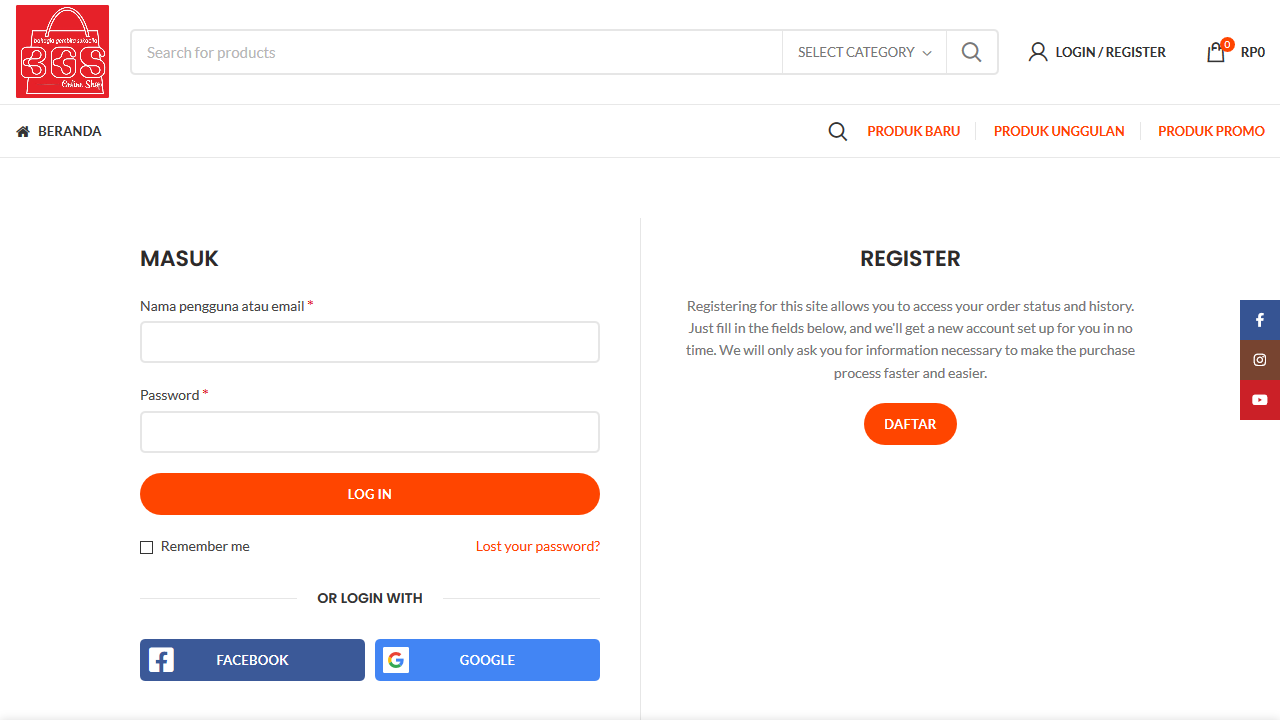Click into the Password input field

[x=370, y=432]
